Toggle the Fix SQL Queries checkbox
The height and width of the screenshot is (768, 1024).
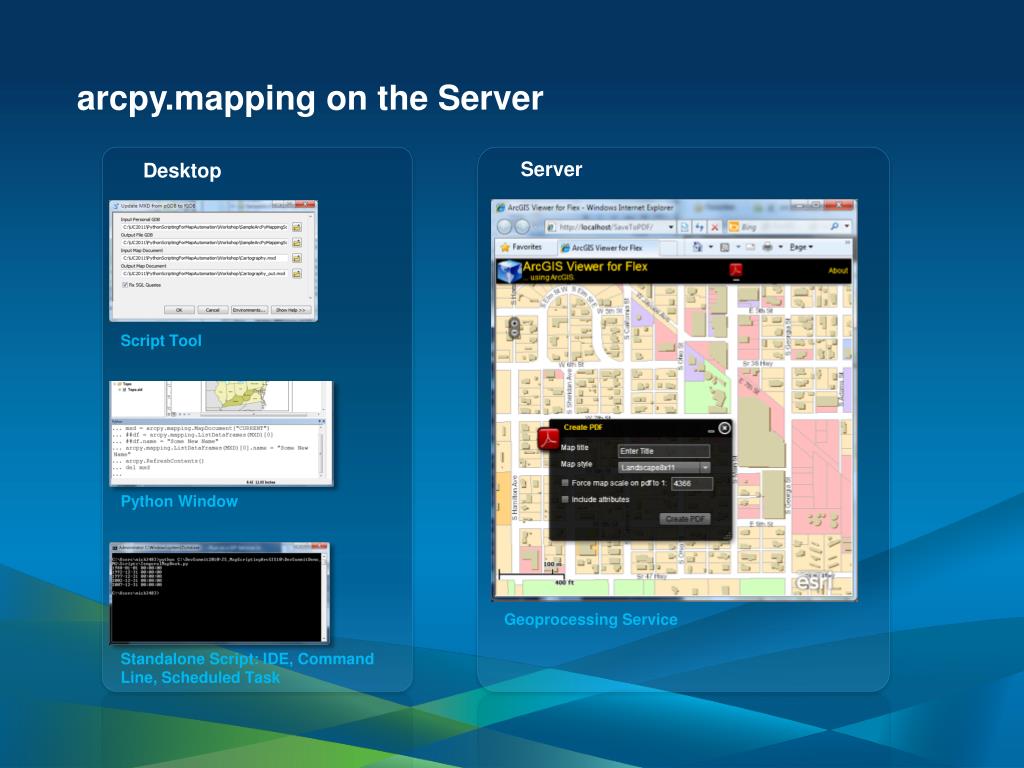pyautogui.click(x=125, y=285)
